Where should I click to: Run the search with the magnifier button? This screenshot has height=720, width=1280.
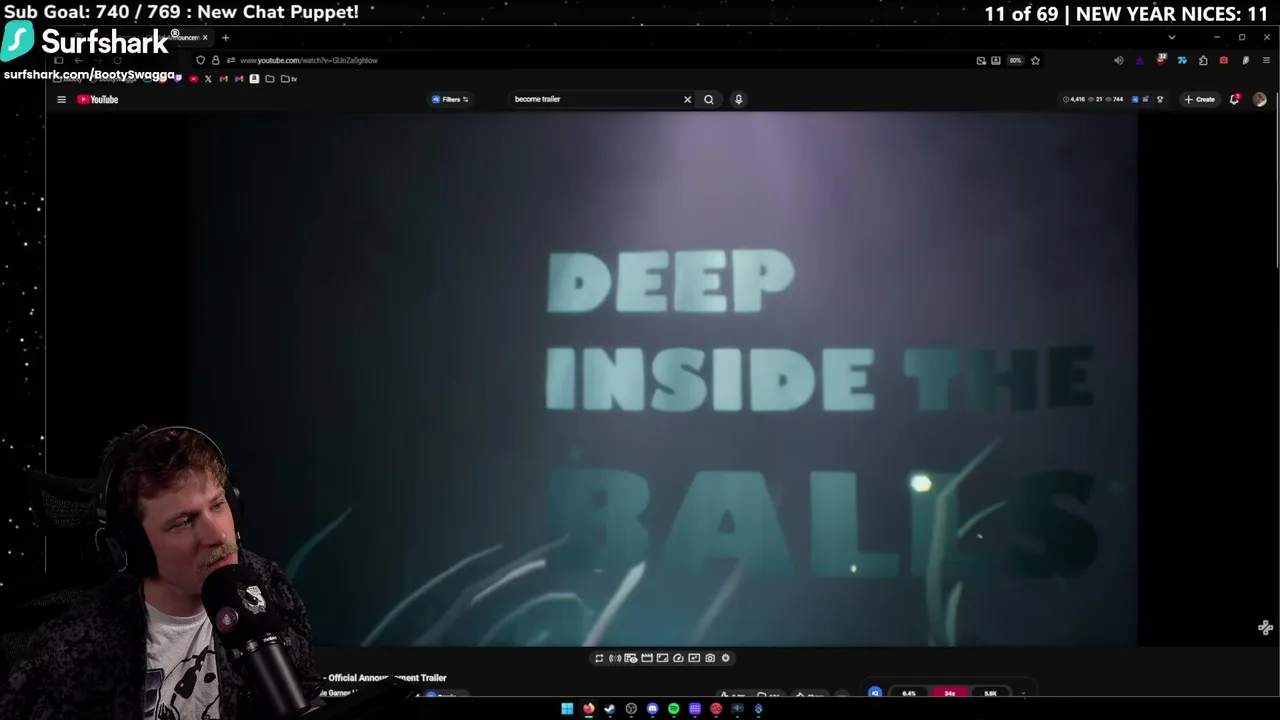(x=708, y=99)
